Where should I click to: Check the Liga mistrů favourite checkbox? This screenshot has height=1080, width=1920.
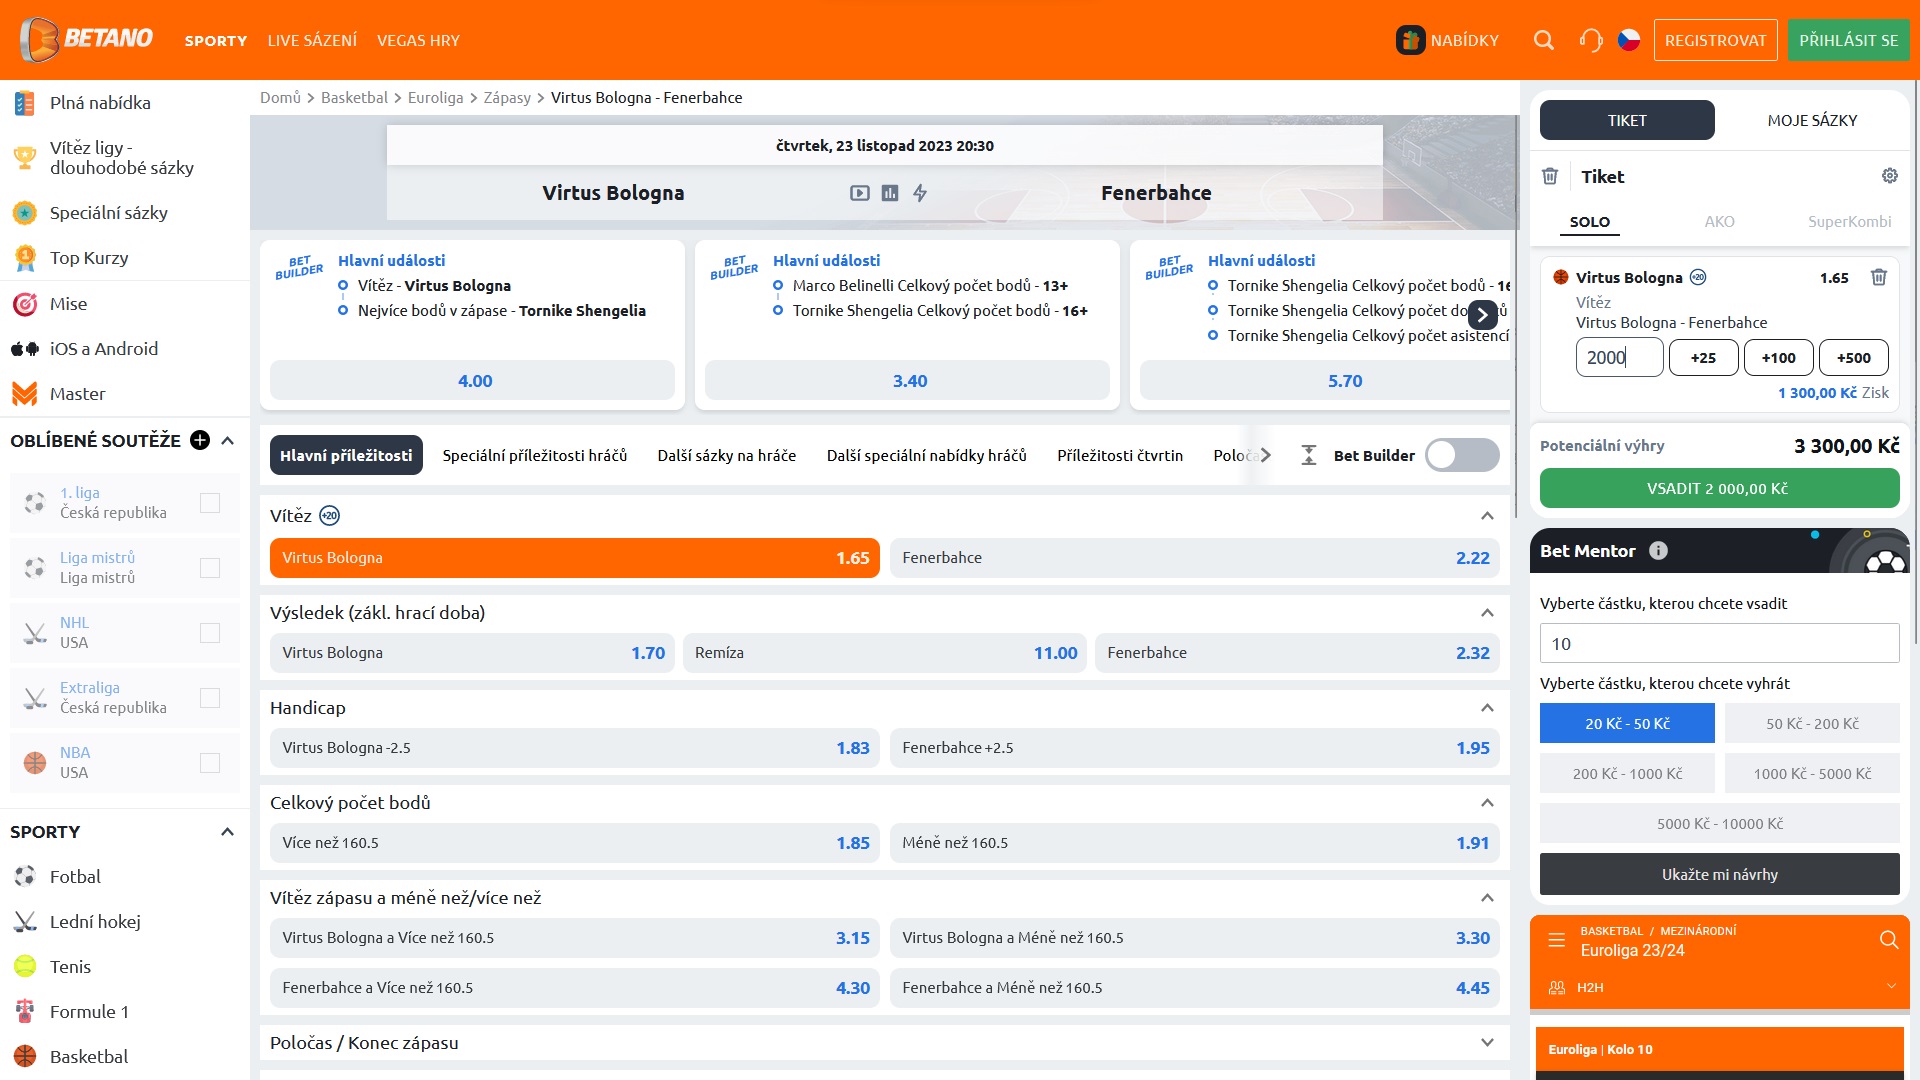[210, 567]
